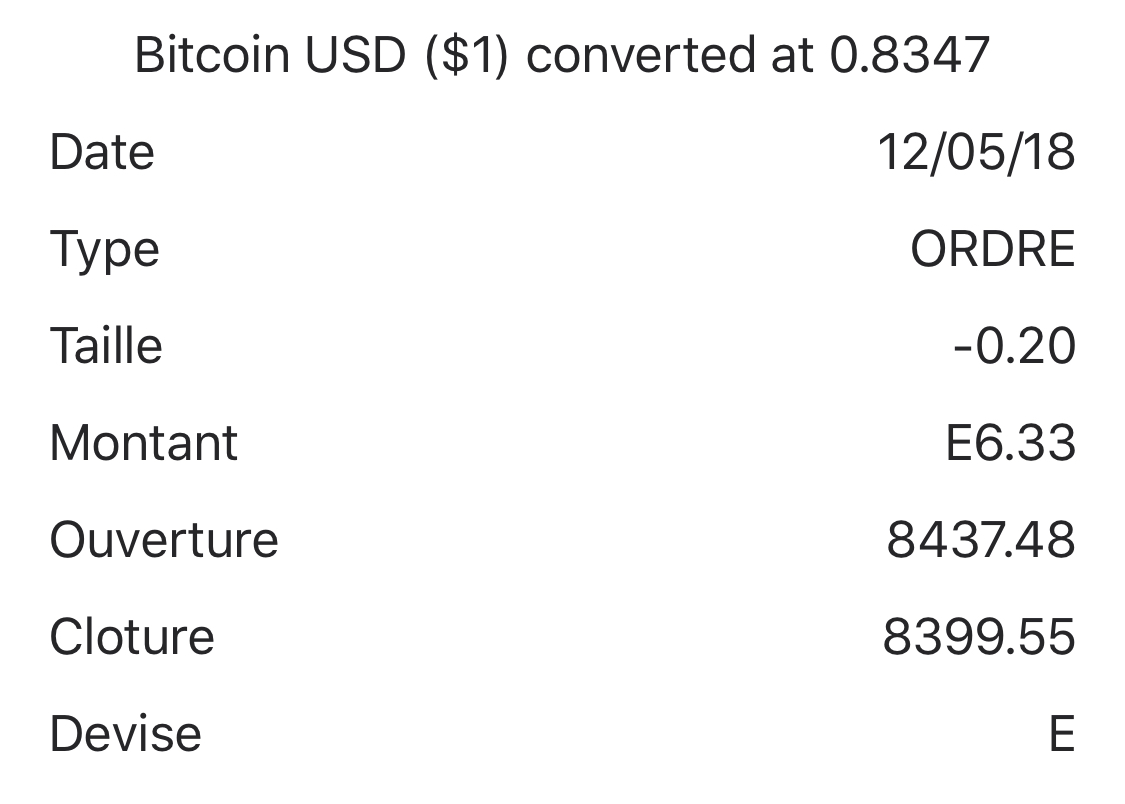
Task: Select the size value -0.20
Action: (1014, 347)
